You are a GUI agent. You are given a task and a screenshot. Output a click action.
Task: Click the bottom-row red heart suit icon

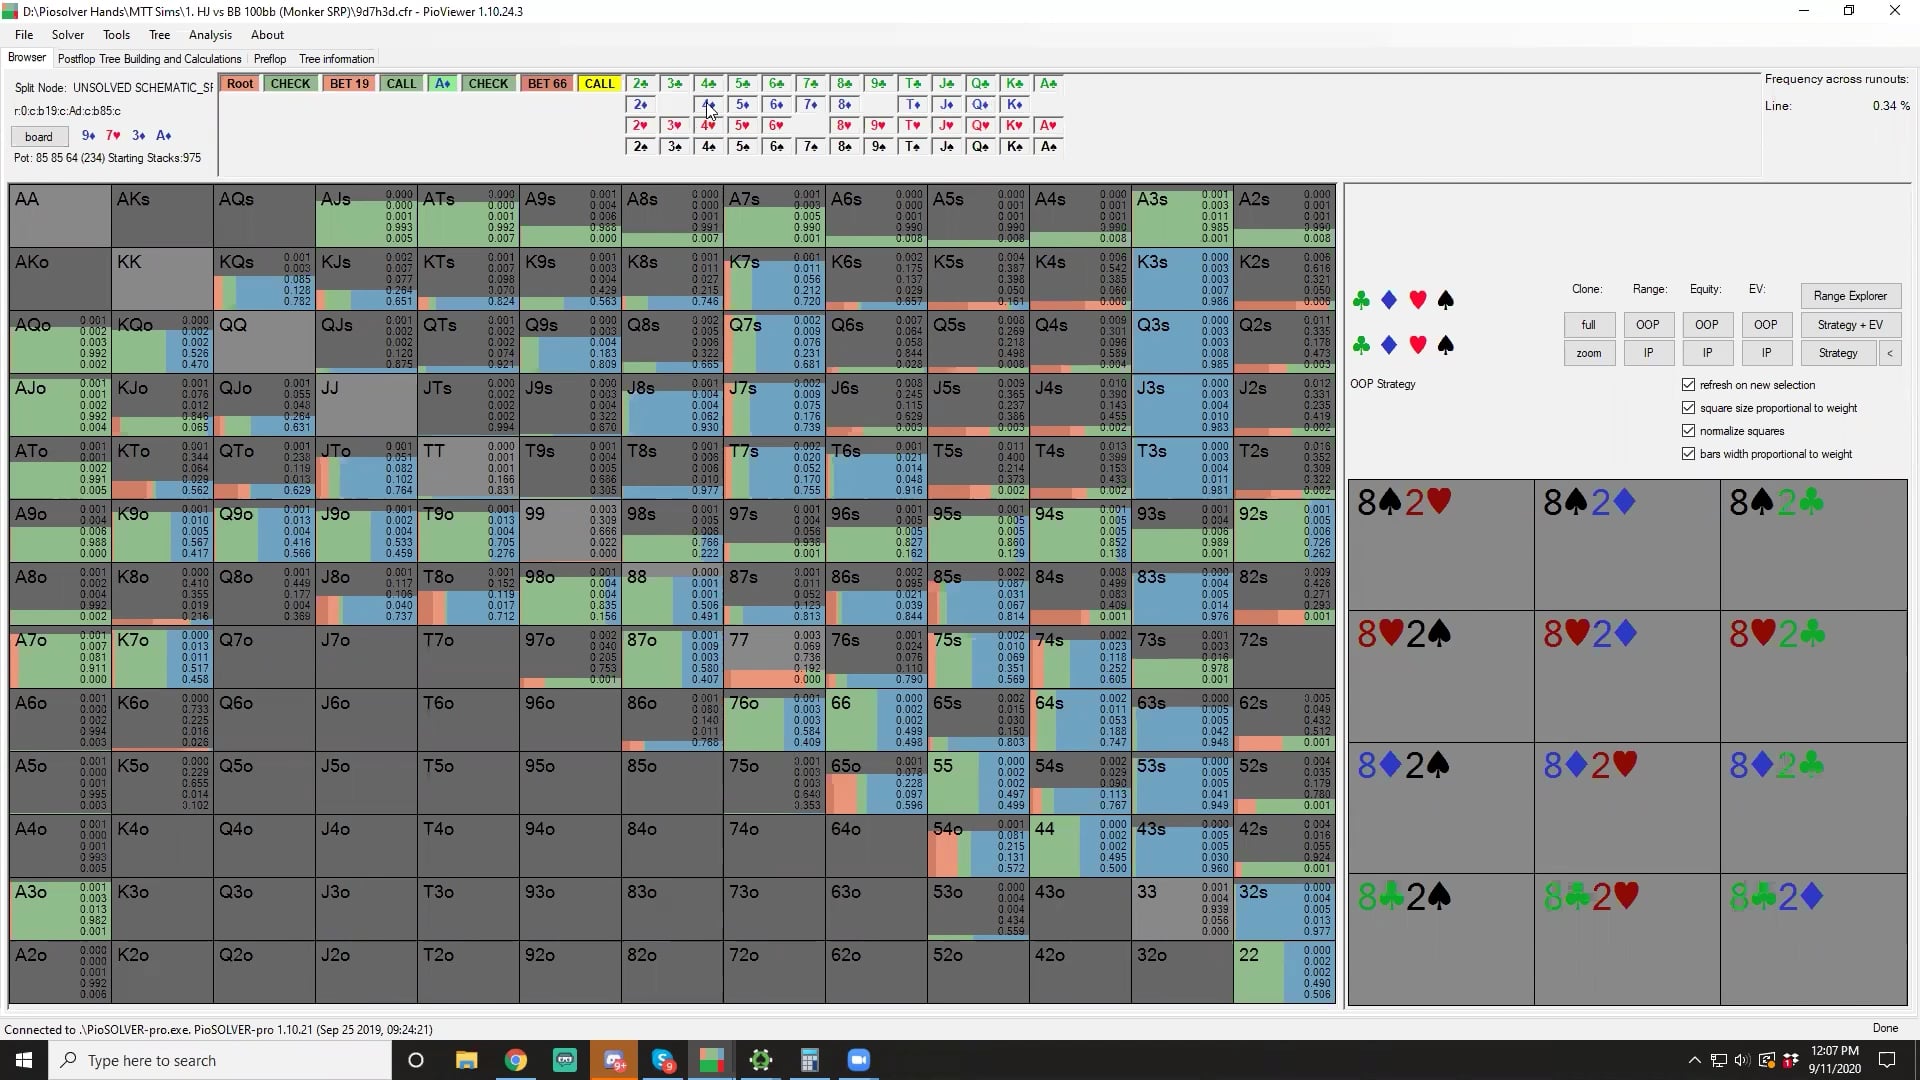coord(1417,345)
